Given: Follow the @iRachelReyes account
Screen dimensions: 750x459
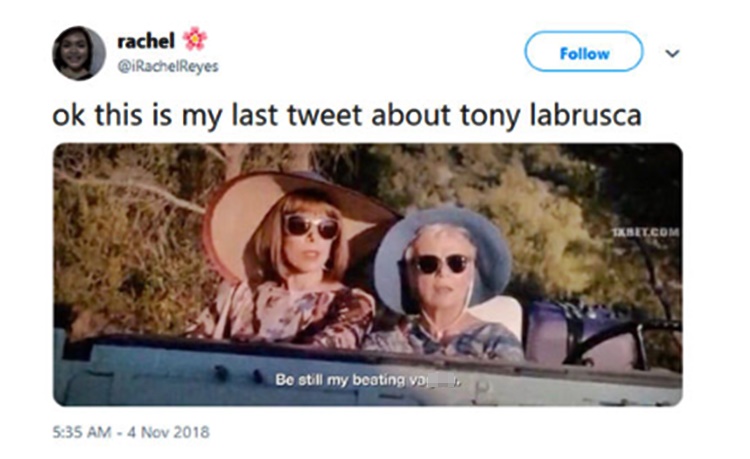Looking at the screenshot, I should (584, 52).
